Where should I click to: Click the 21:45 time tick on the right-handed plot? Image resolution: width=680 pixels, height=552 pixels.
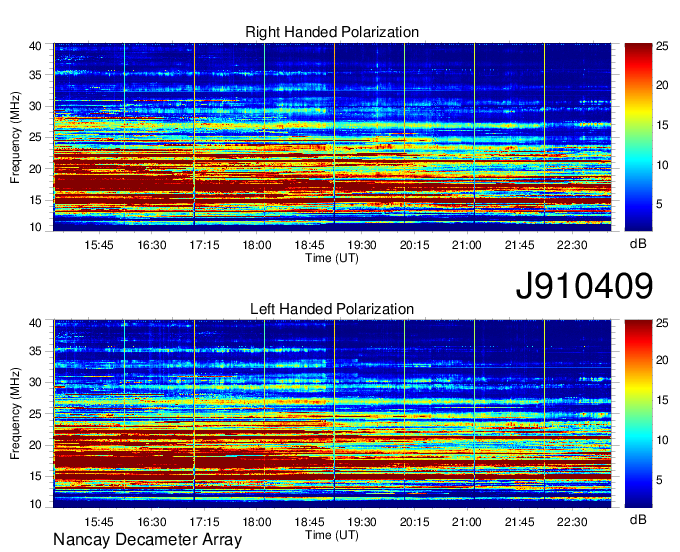point(520,245)
